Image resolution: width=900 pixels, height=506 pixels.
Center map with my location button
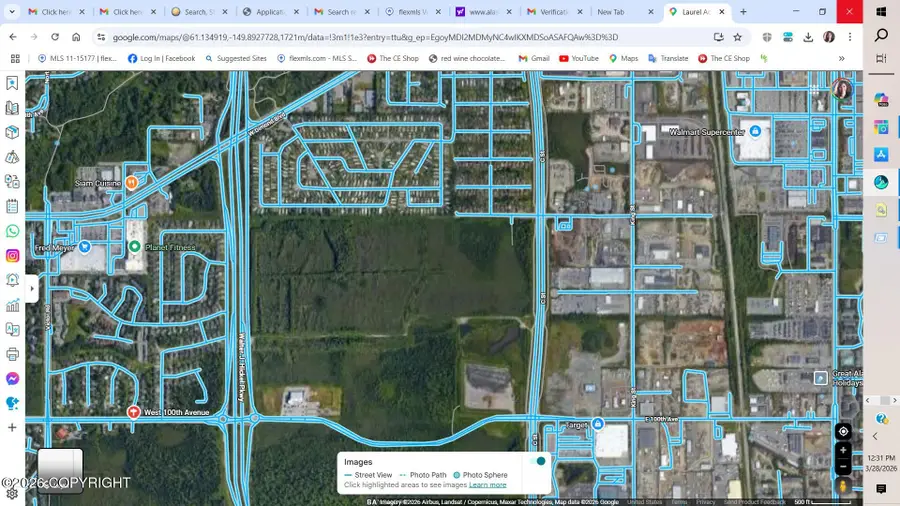coord(843,432)
